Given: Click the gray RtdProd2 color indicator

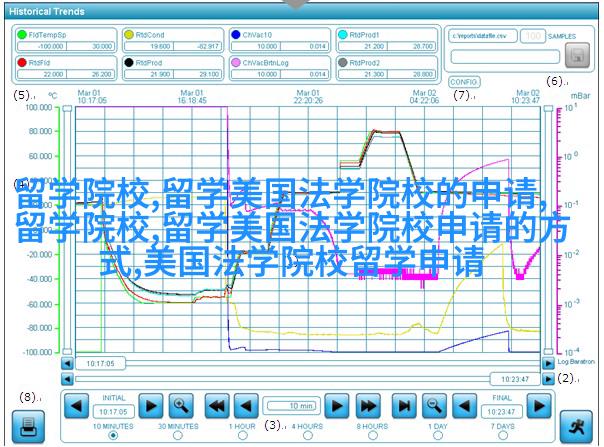Looking at the screenshot, I should pyautogui.click(x=343, y=62).
